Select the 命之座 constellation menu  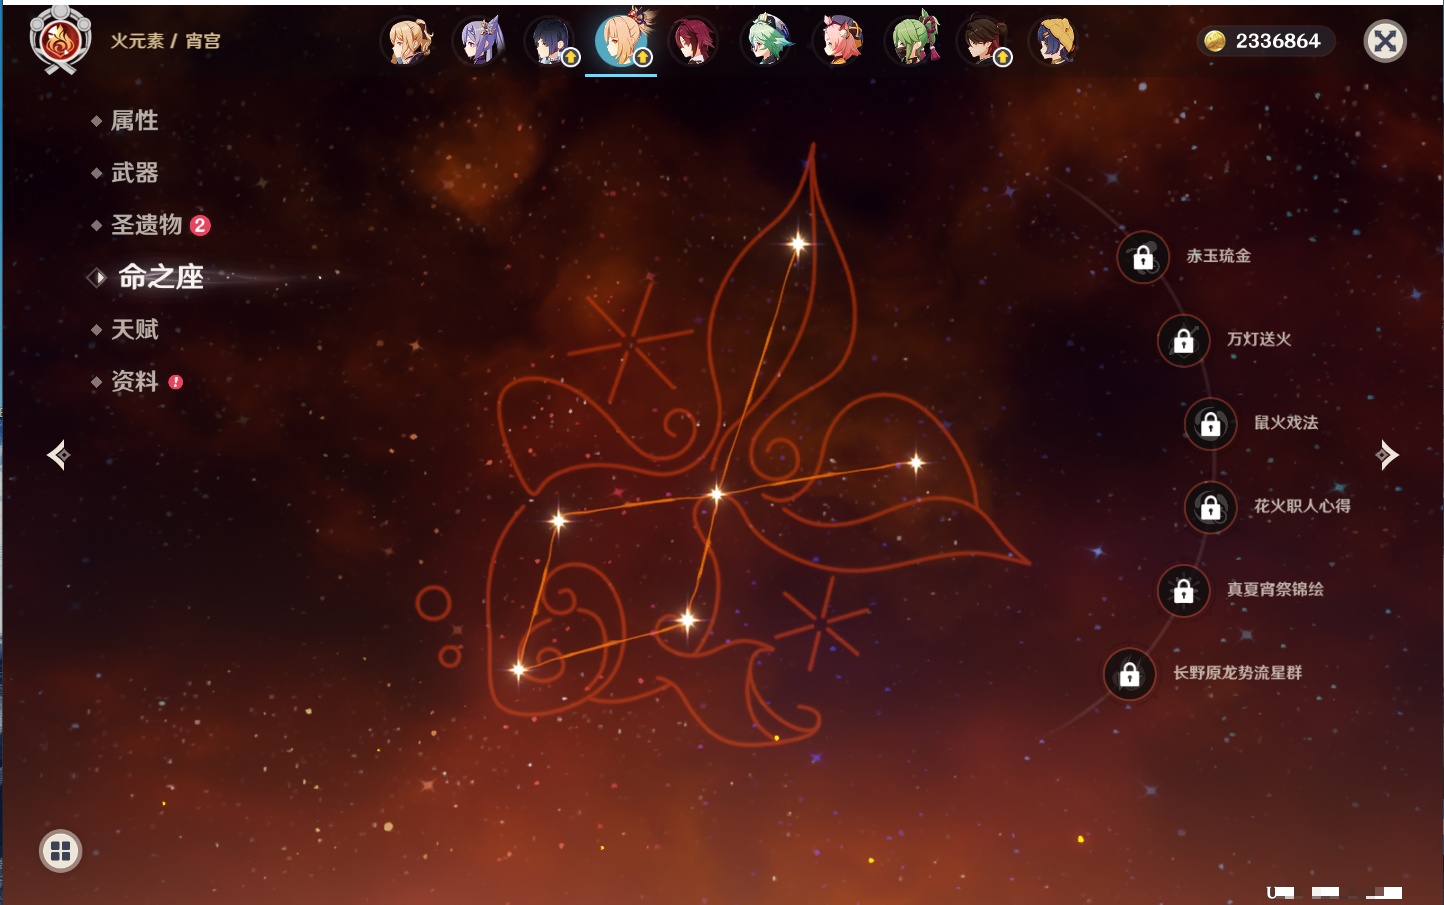tap(160, 277)
